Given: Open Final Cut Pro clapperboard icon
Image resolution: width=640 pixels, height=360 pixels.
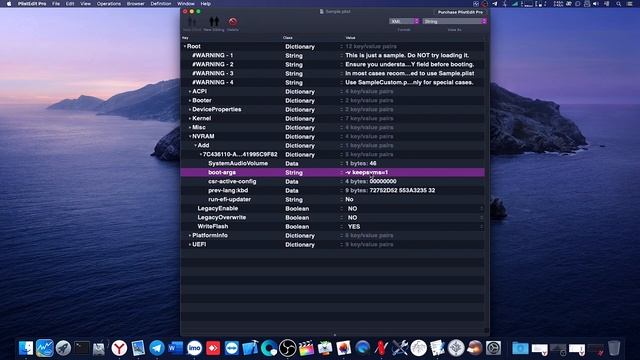Looking at the screenshot, I should [x=307, y=348].
